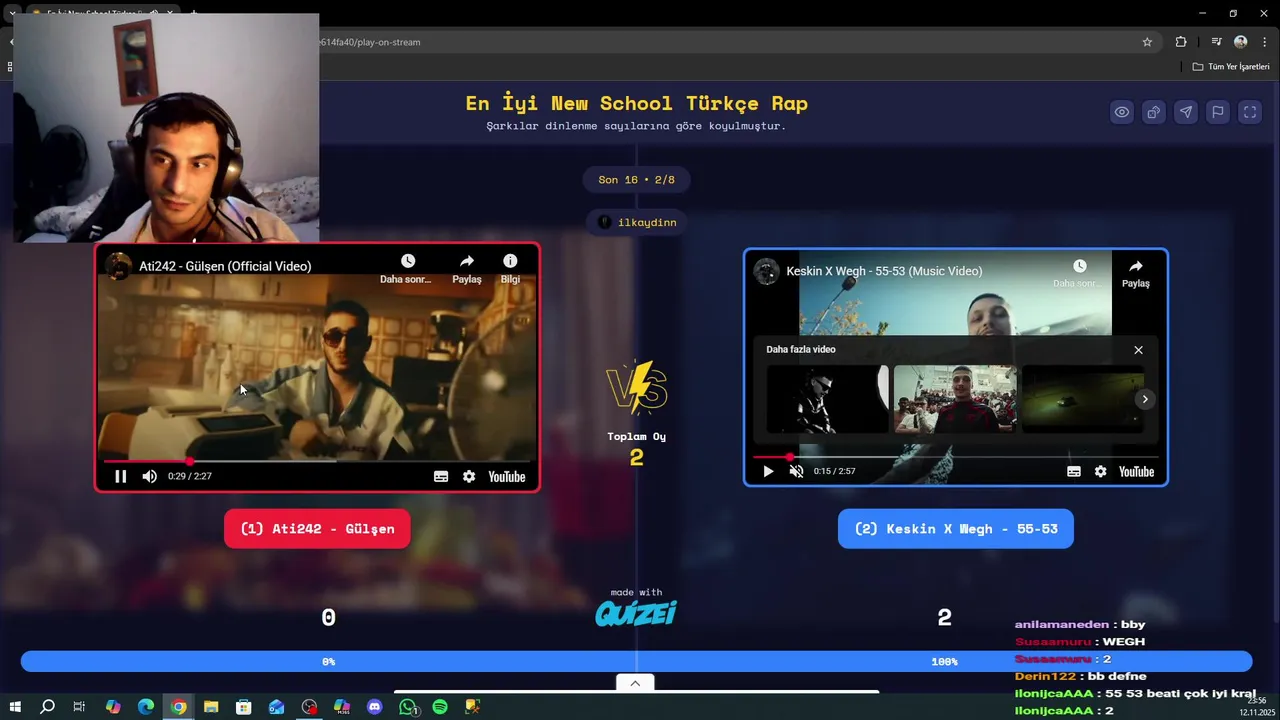Viewport: 1280px width, 720px height.
Task: Select the dark third suggested video thumbnail
Action: 1082,399
